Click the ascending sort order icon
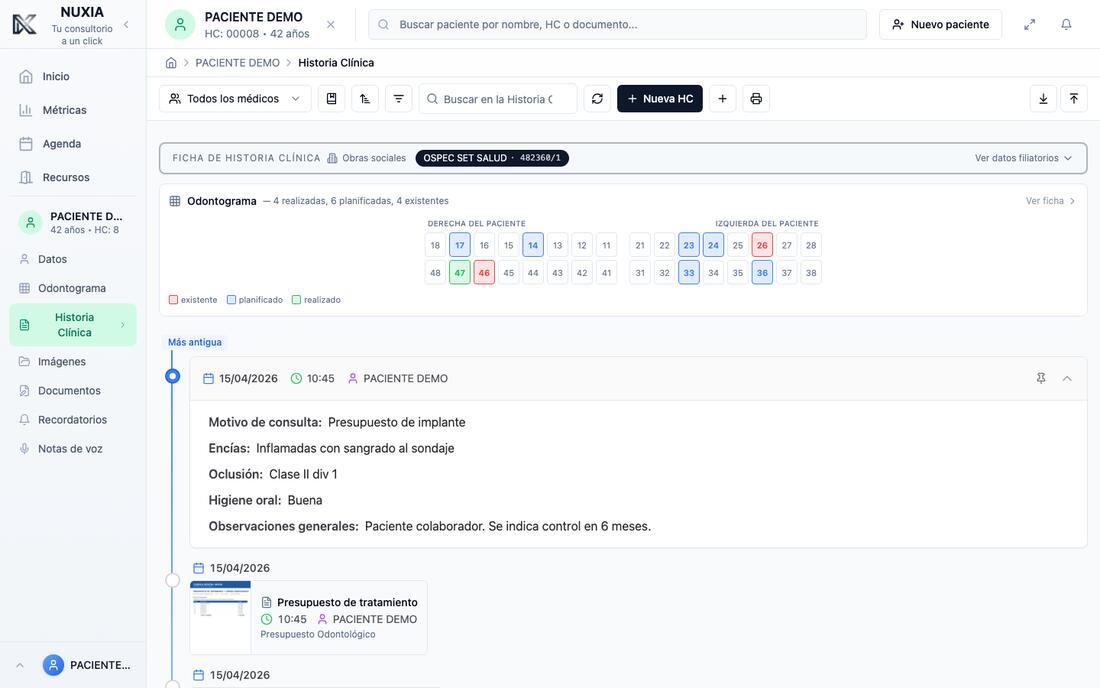 pyautogui.click(x=365, y=99)
